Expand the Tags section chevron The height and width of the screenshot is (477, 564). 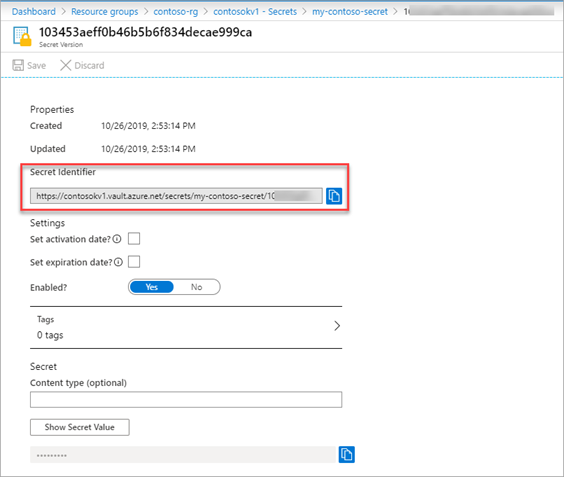tap(337, 326)
